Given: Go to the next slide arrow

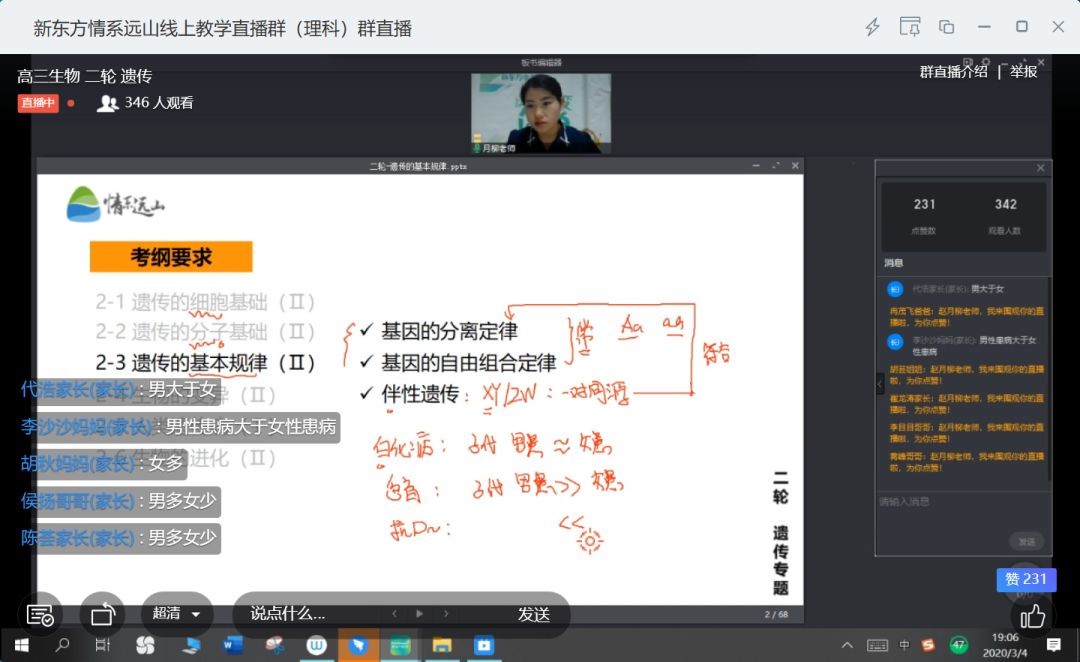Looking at the screenshot, I should tap(446, 613).
